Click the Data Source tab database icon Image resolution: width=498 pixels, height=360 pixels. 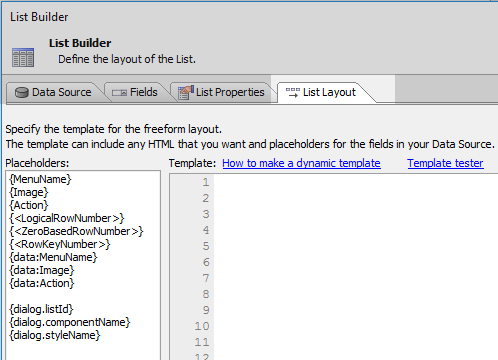coord(22,92)
